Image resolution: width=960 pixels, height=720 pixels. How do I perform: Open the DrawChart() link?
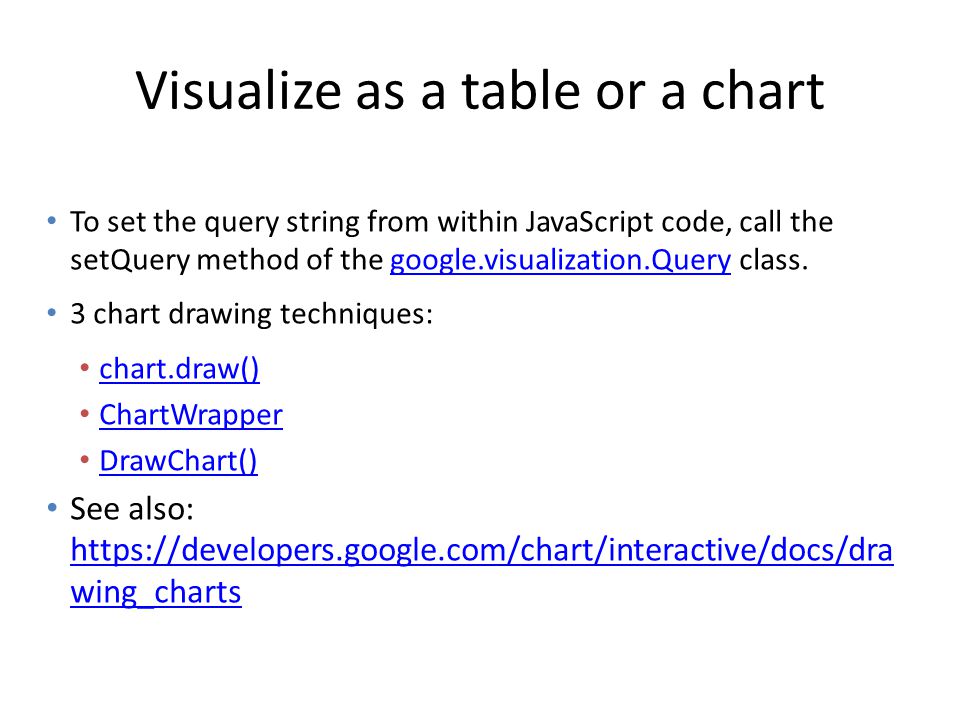178,461
